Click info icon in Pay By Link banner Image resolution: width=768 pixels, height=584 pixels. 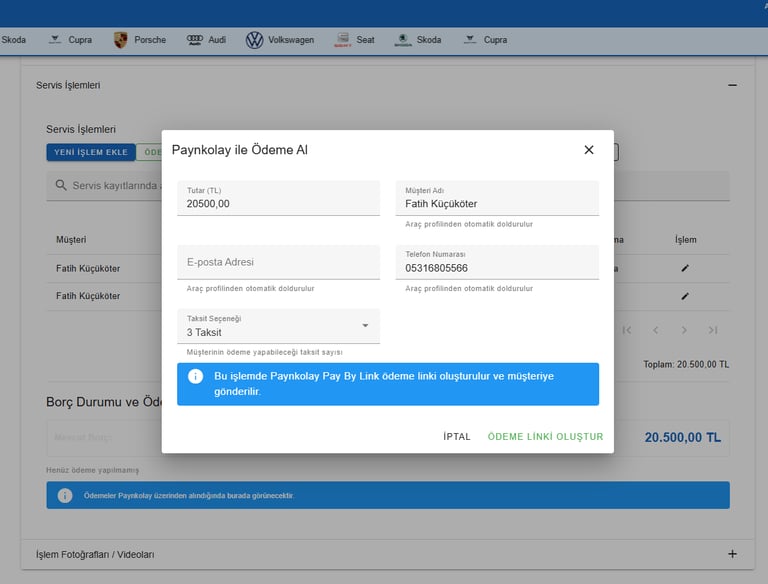(195, 376)
